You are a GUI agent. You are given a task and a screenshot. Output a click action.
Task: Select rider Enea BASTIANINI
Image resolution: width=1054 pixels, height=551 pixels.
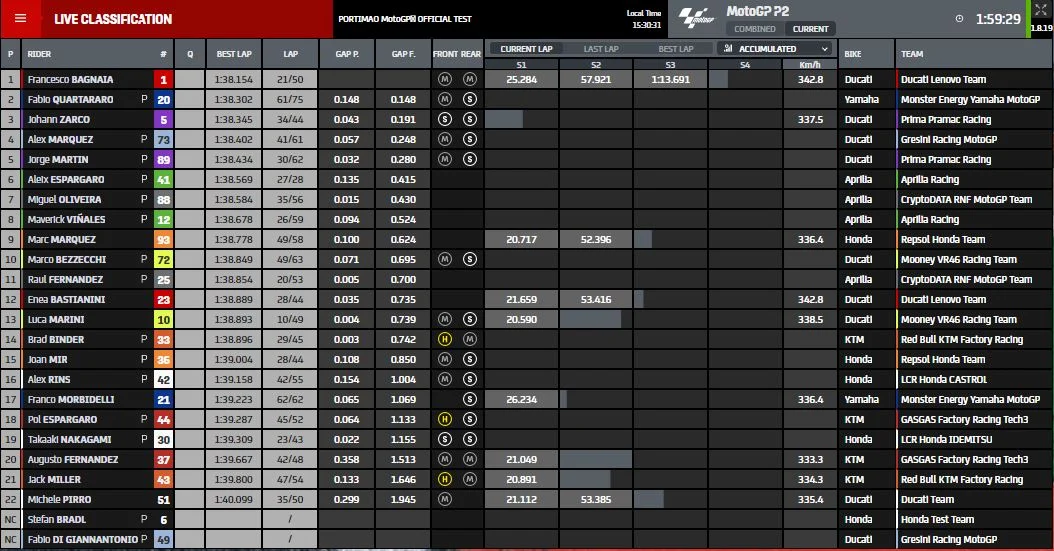tap(66, 299)
